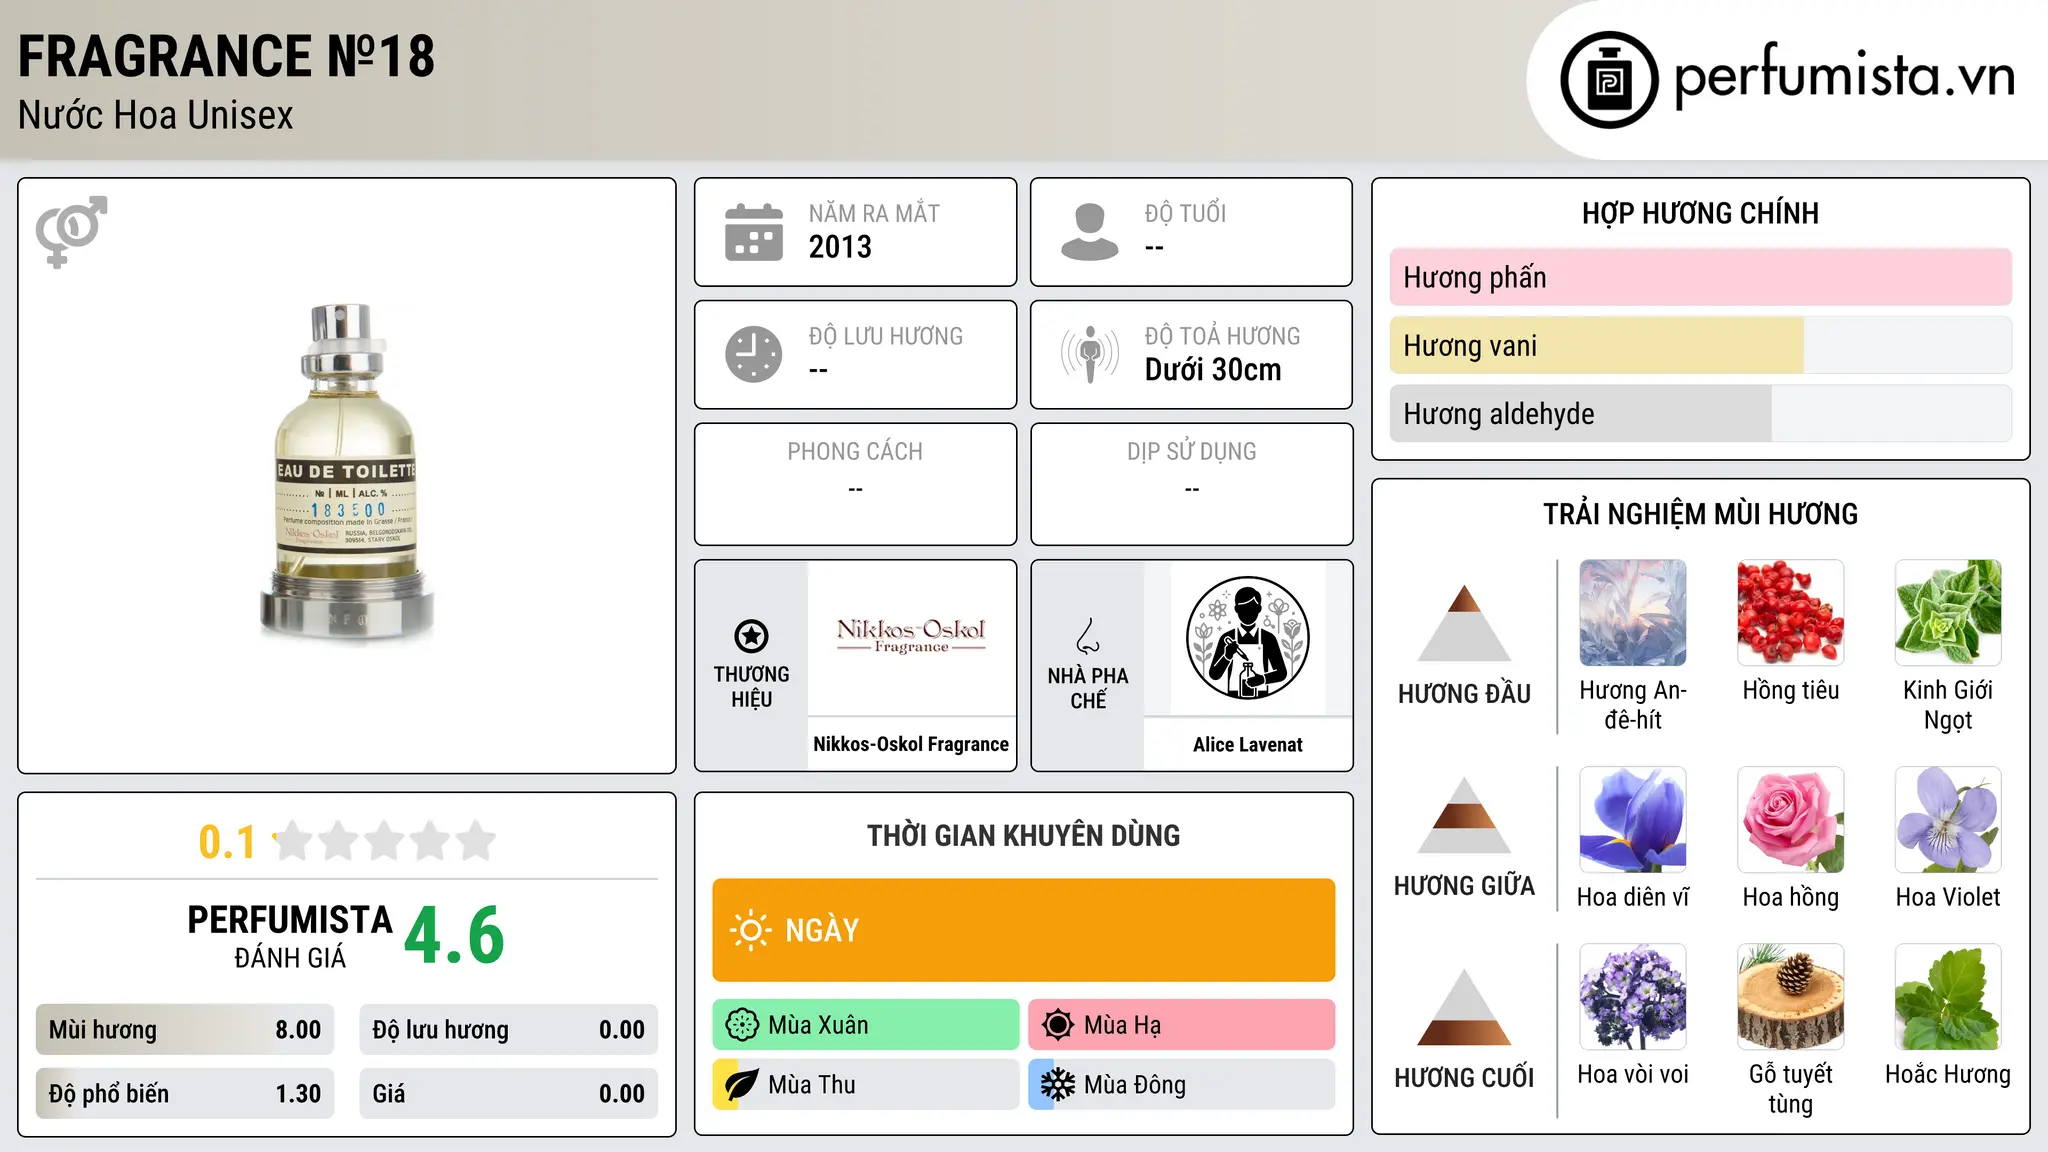Open the Hồng tiêu pink pepper image
The height and width of the screenshot is (1152, 2048).
pos(1791,613)
